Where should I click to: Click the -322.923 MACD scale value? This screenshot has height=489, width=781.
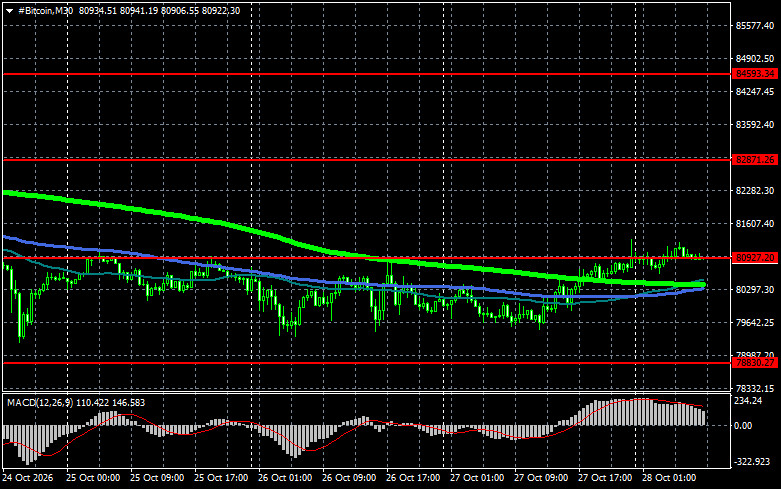pos(752,462)
